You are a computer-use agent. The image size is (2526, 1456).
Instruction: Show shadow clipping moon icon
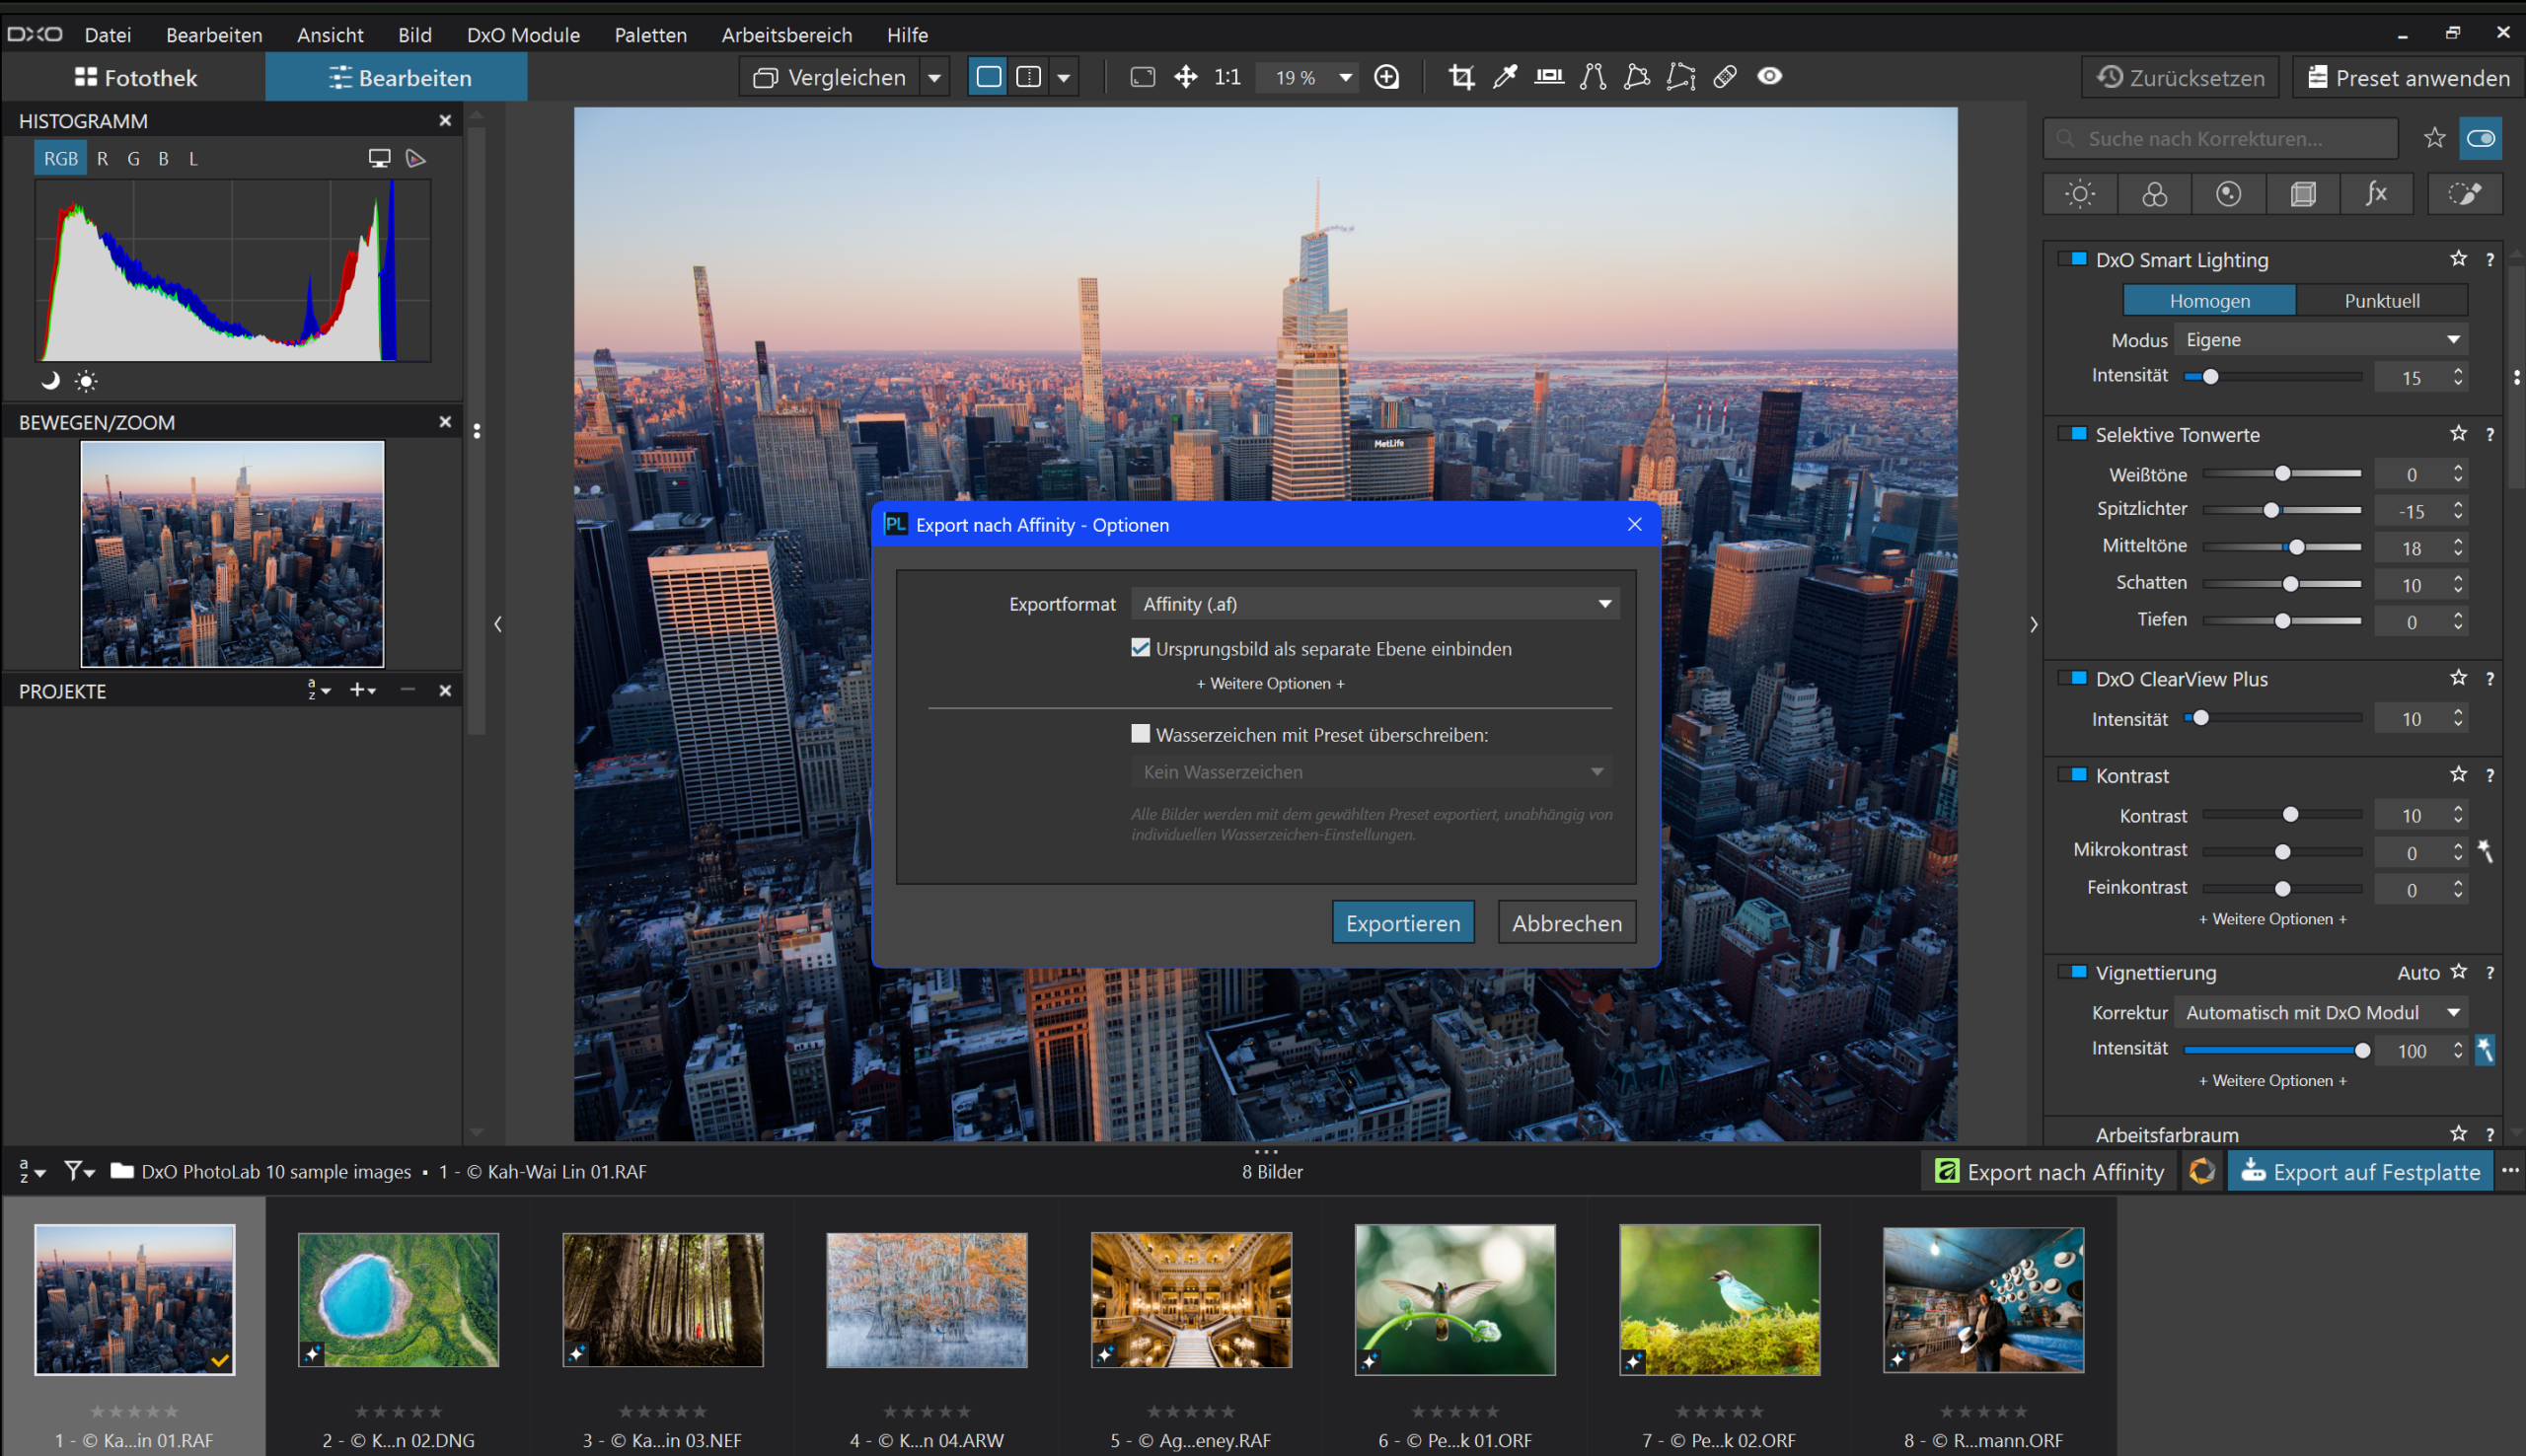(50, 380)
